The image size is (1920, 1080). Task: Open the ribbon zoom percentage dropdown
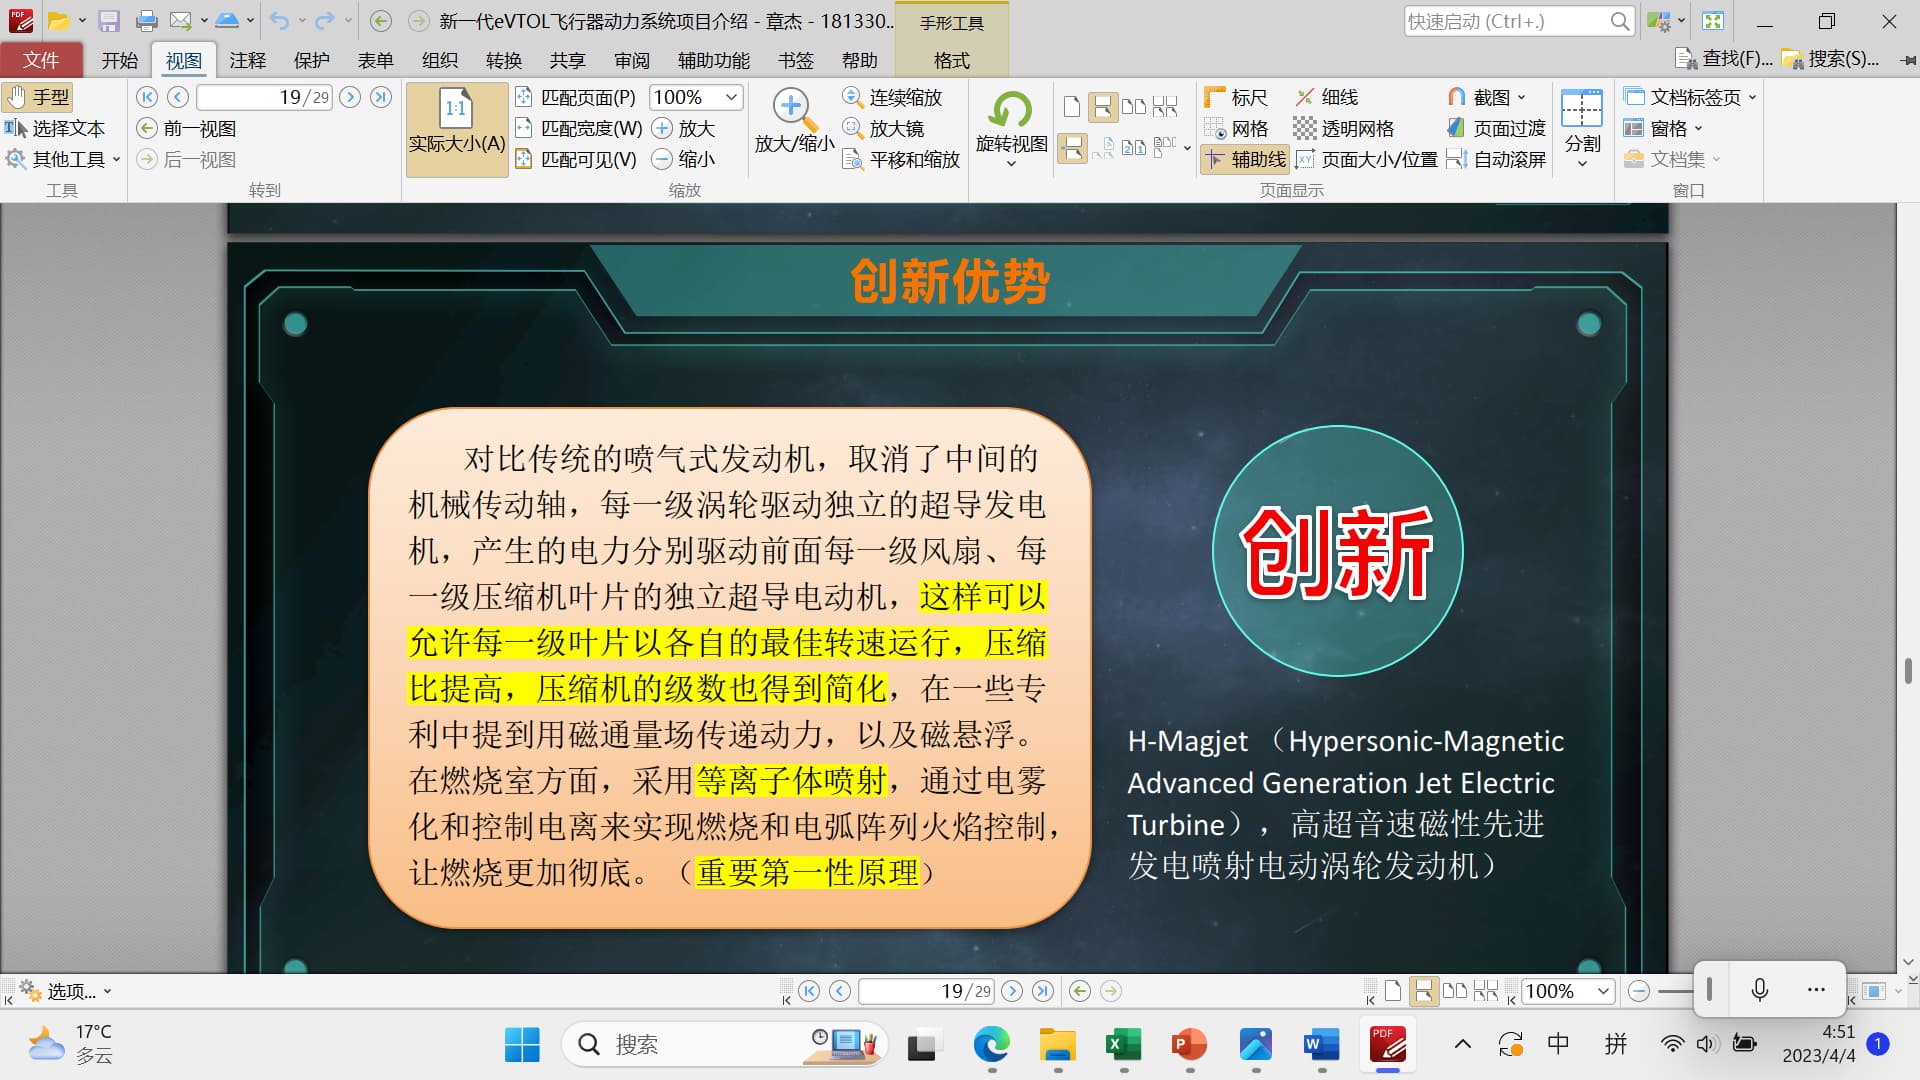(x=731, y=97)
